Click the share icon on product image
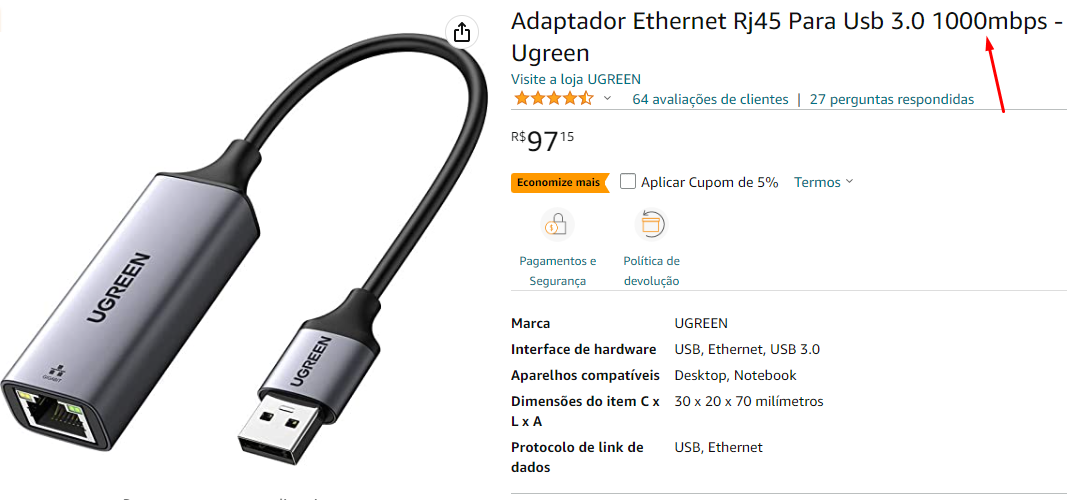This screenshot has height=500, width=1067. tap(462, 32)
